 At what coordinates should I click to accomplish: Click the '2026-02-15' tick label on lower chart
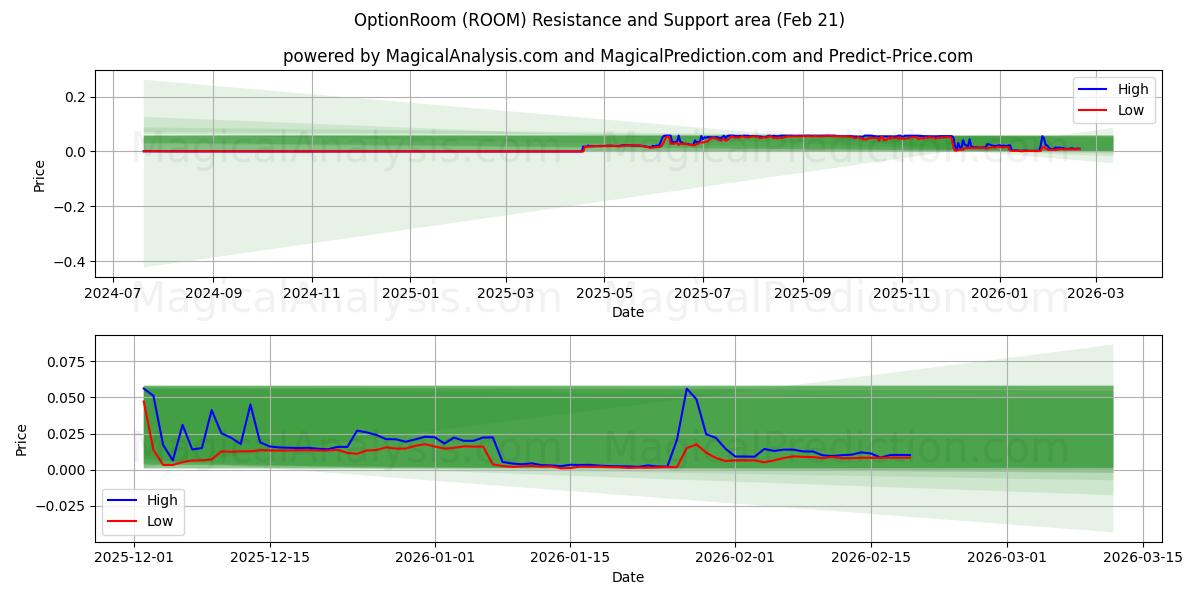(870, 559)
